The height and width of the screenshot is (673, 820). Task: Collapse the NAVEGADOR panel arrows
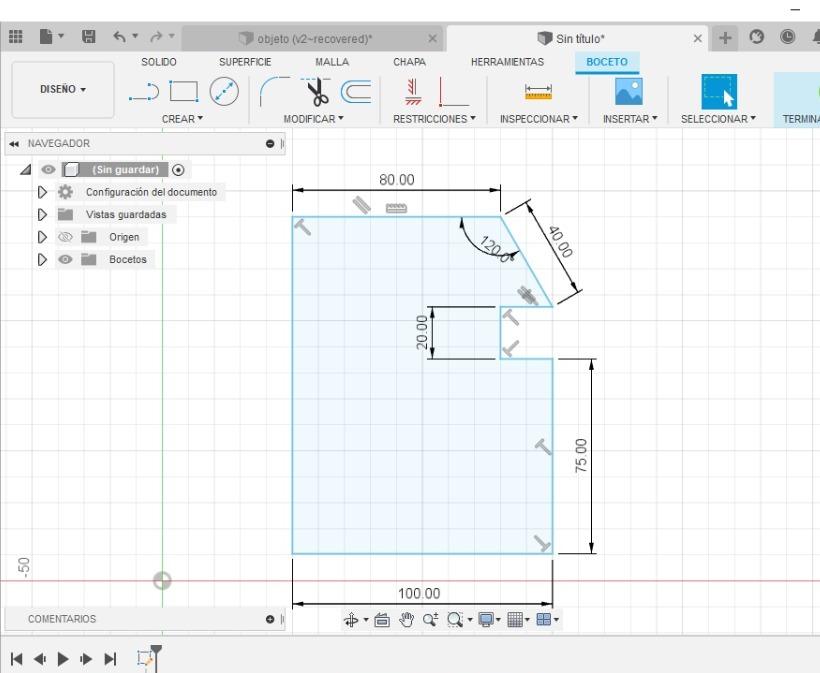click(x=14, y=144)
